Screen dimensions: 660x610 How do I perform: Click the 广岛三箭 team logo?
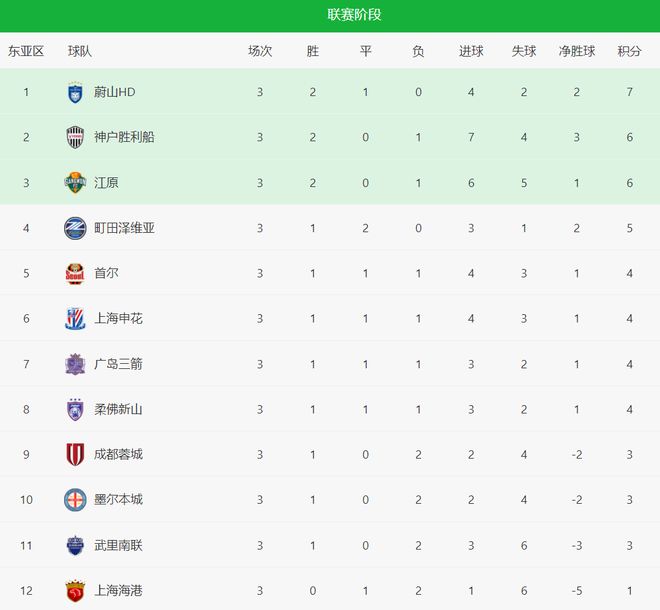[x=75, y=364]
